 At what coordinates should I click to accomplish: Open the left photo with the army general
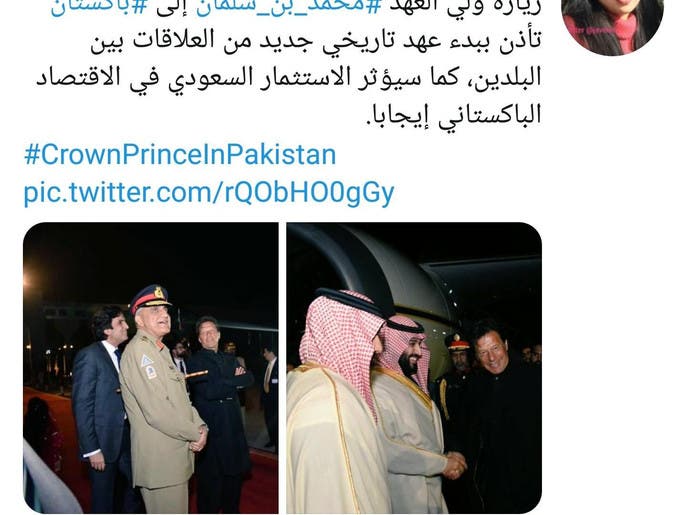tap(151, 367)
